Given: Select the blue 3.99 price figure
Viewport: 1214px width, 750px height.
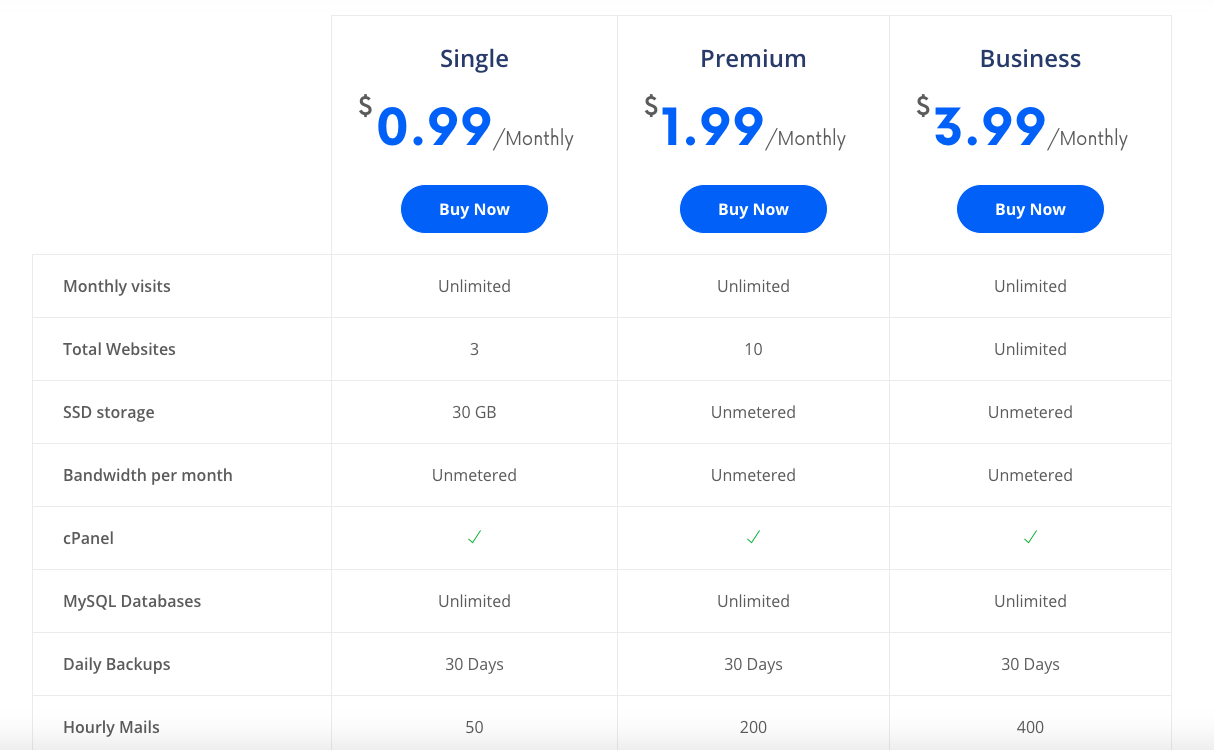Looking at the screenshot, I should coord(990,127).
